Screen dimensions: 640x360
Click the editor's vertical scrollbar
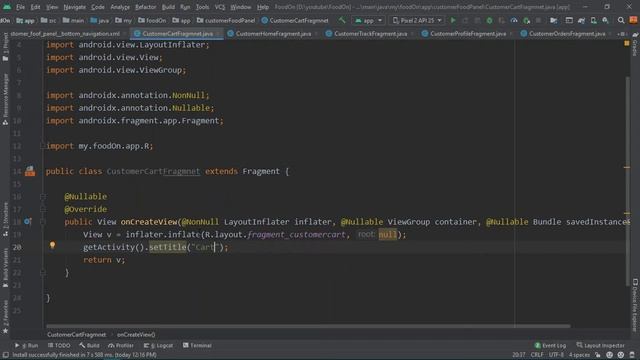627,182
